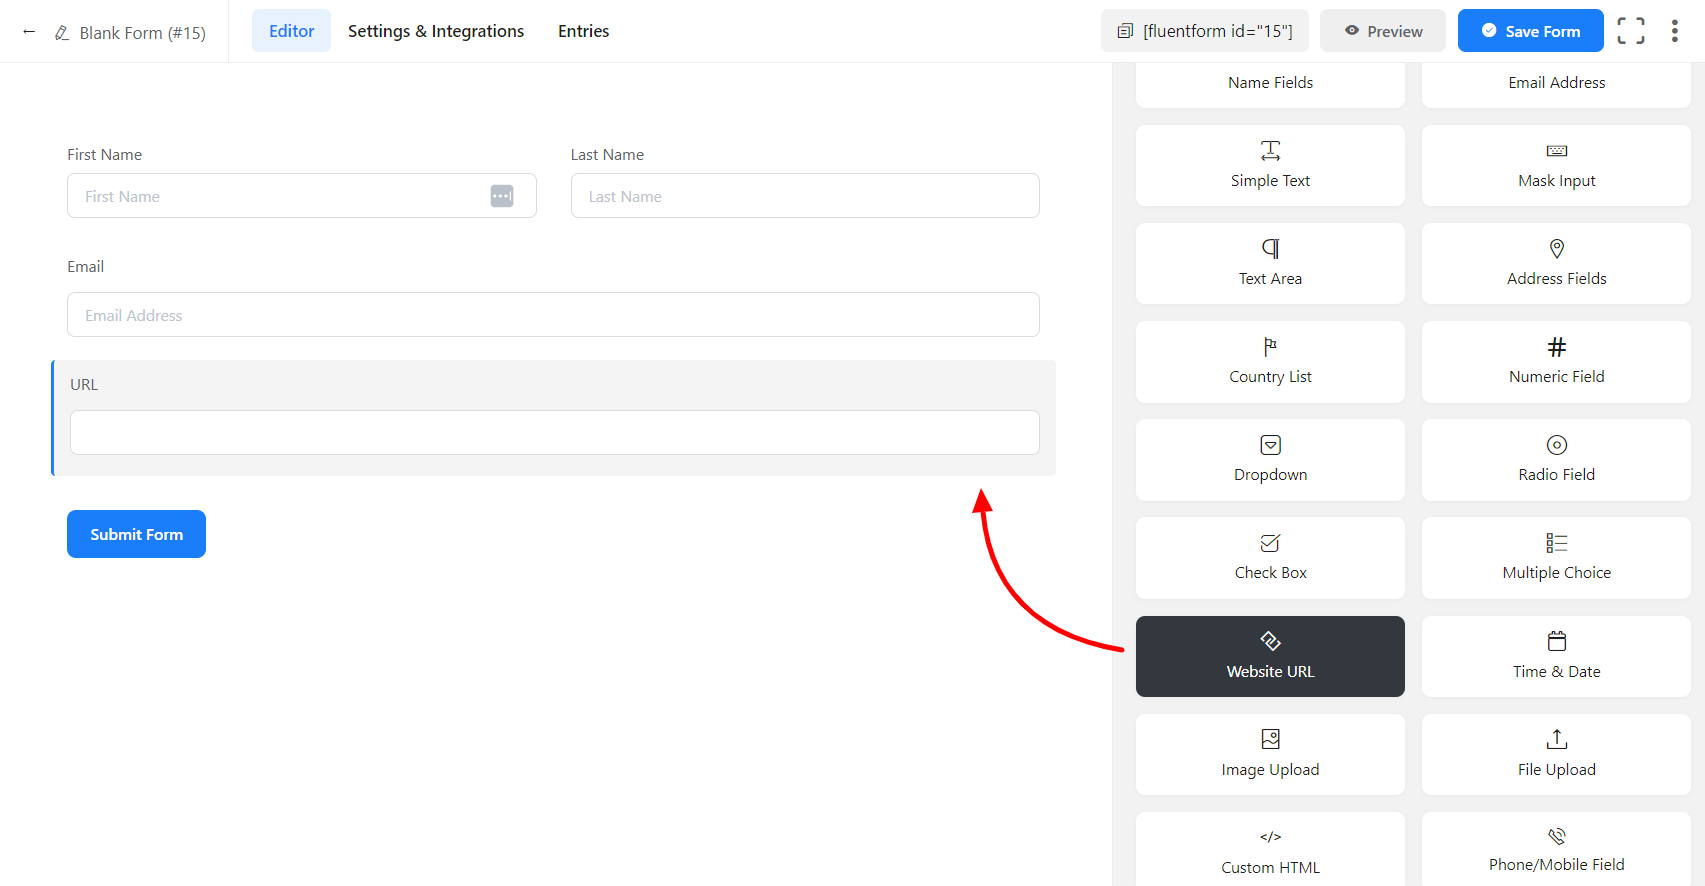Click the Email Address input field

tap(553, 315)
